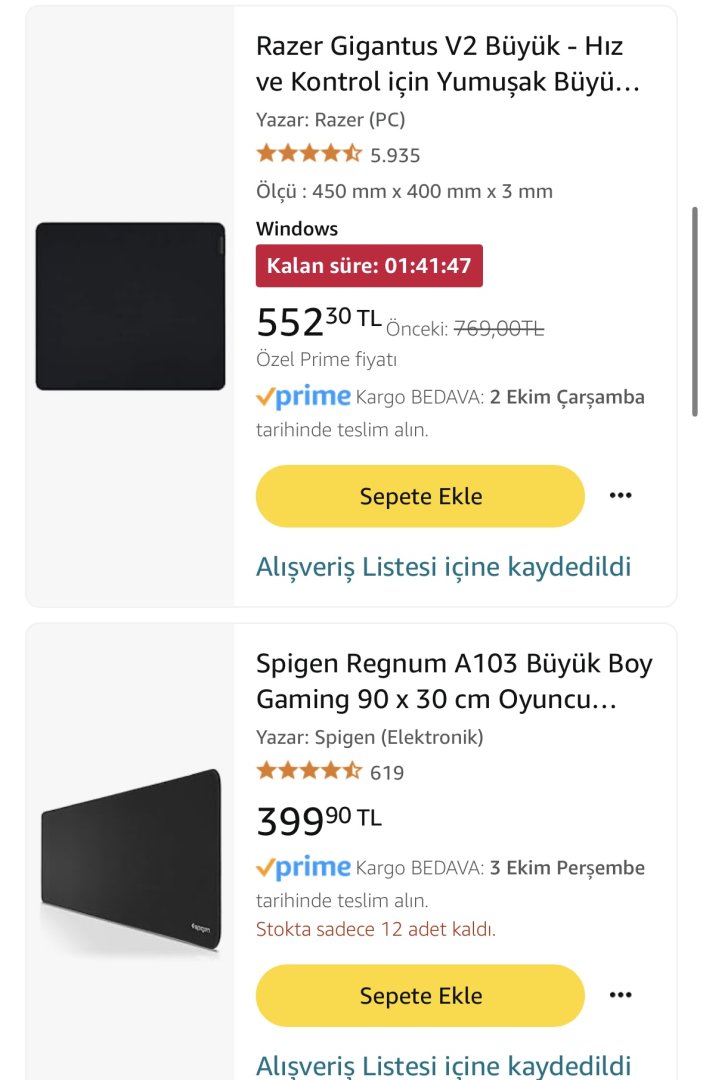This screenshot has height=1080, width=703.
Task: Click the 619 review count
Action: [x=387, y=773]
